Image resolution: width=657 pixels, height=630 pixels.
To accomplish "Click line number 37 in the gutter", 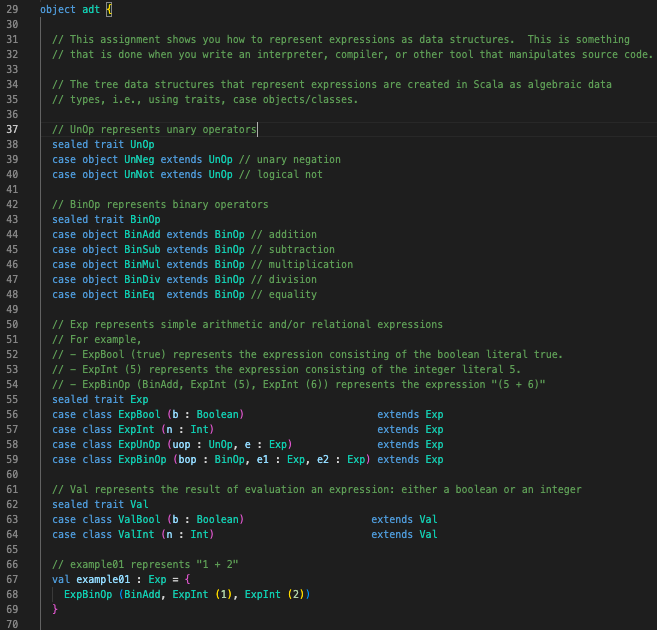I will (12, 129).
